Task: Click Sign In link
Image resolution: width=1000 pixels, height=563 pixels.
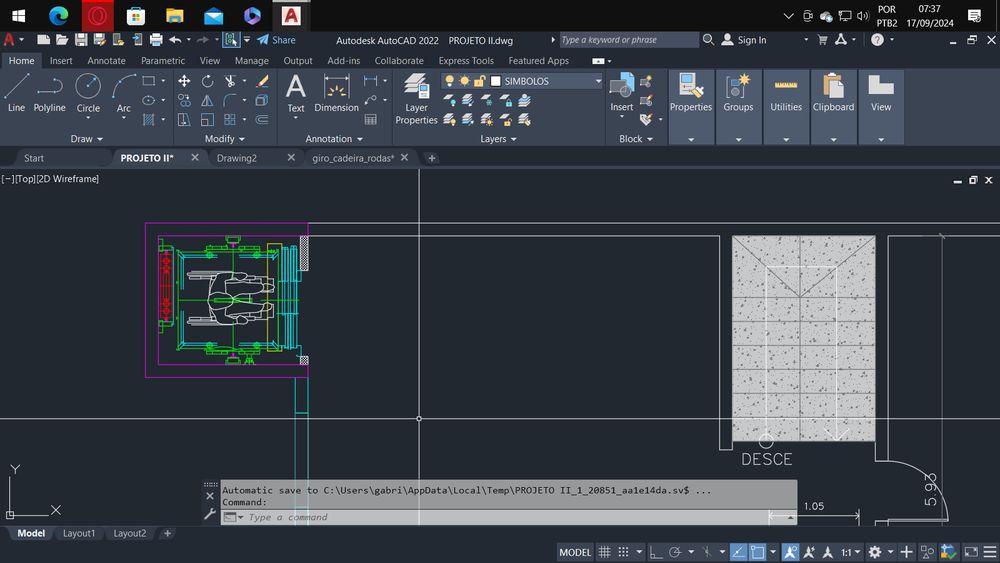Action: tap(751, 40)
